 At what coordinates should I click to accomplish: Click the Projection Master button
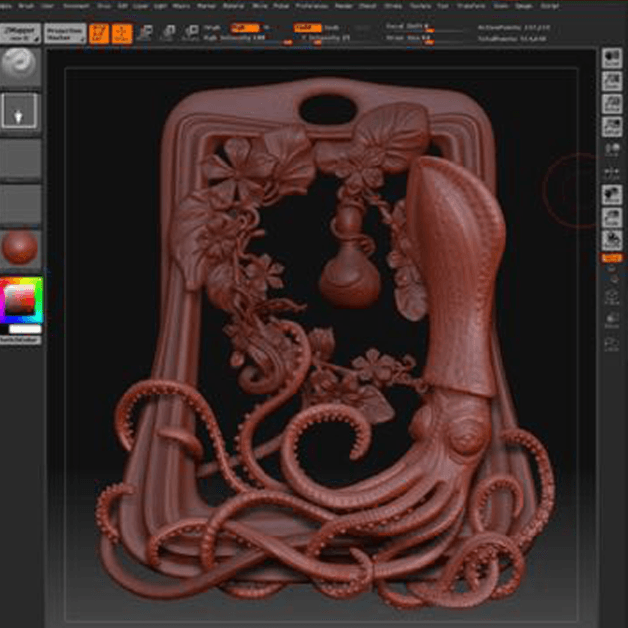[65, 33]
